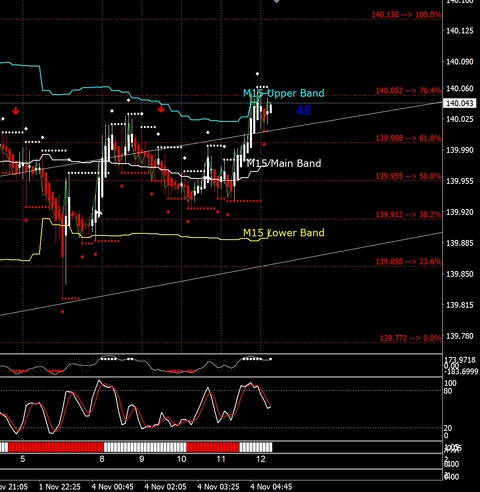Click the stochastic 80 level label

coord(448,391)
